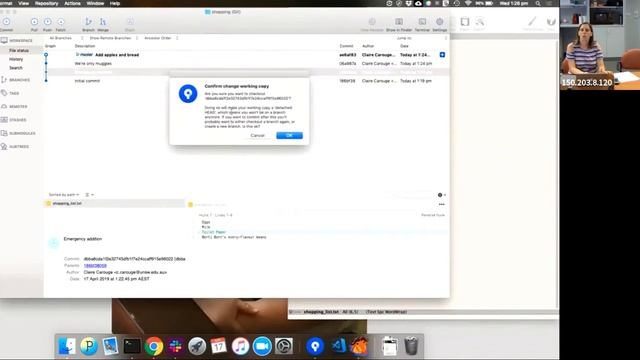Open Terminal from the Dock
Image resolution: width=640 pixels, height=360 pixels.
[x=132, y=346]
